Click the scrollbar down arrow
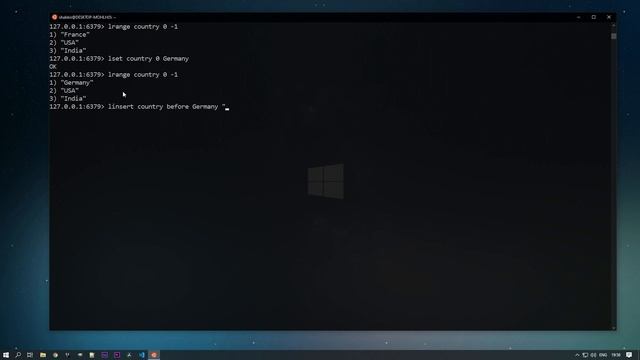The image size is (640, 360). [613, 328]
